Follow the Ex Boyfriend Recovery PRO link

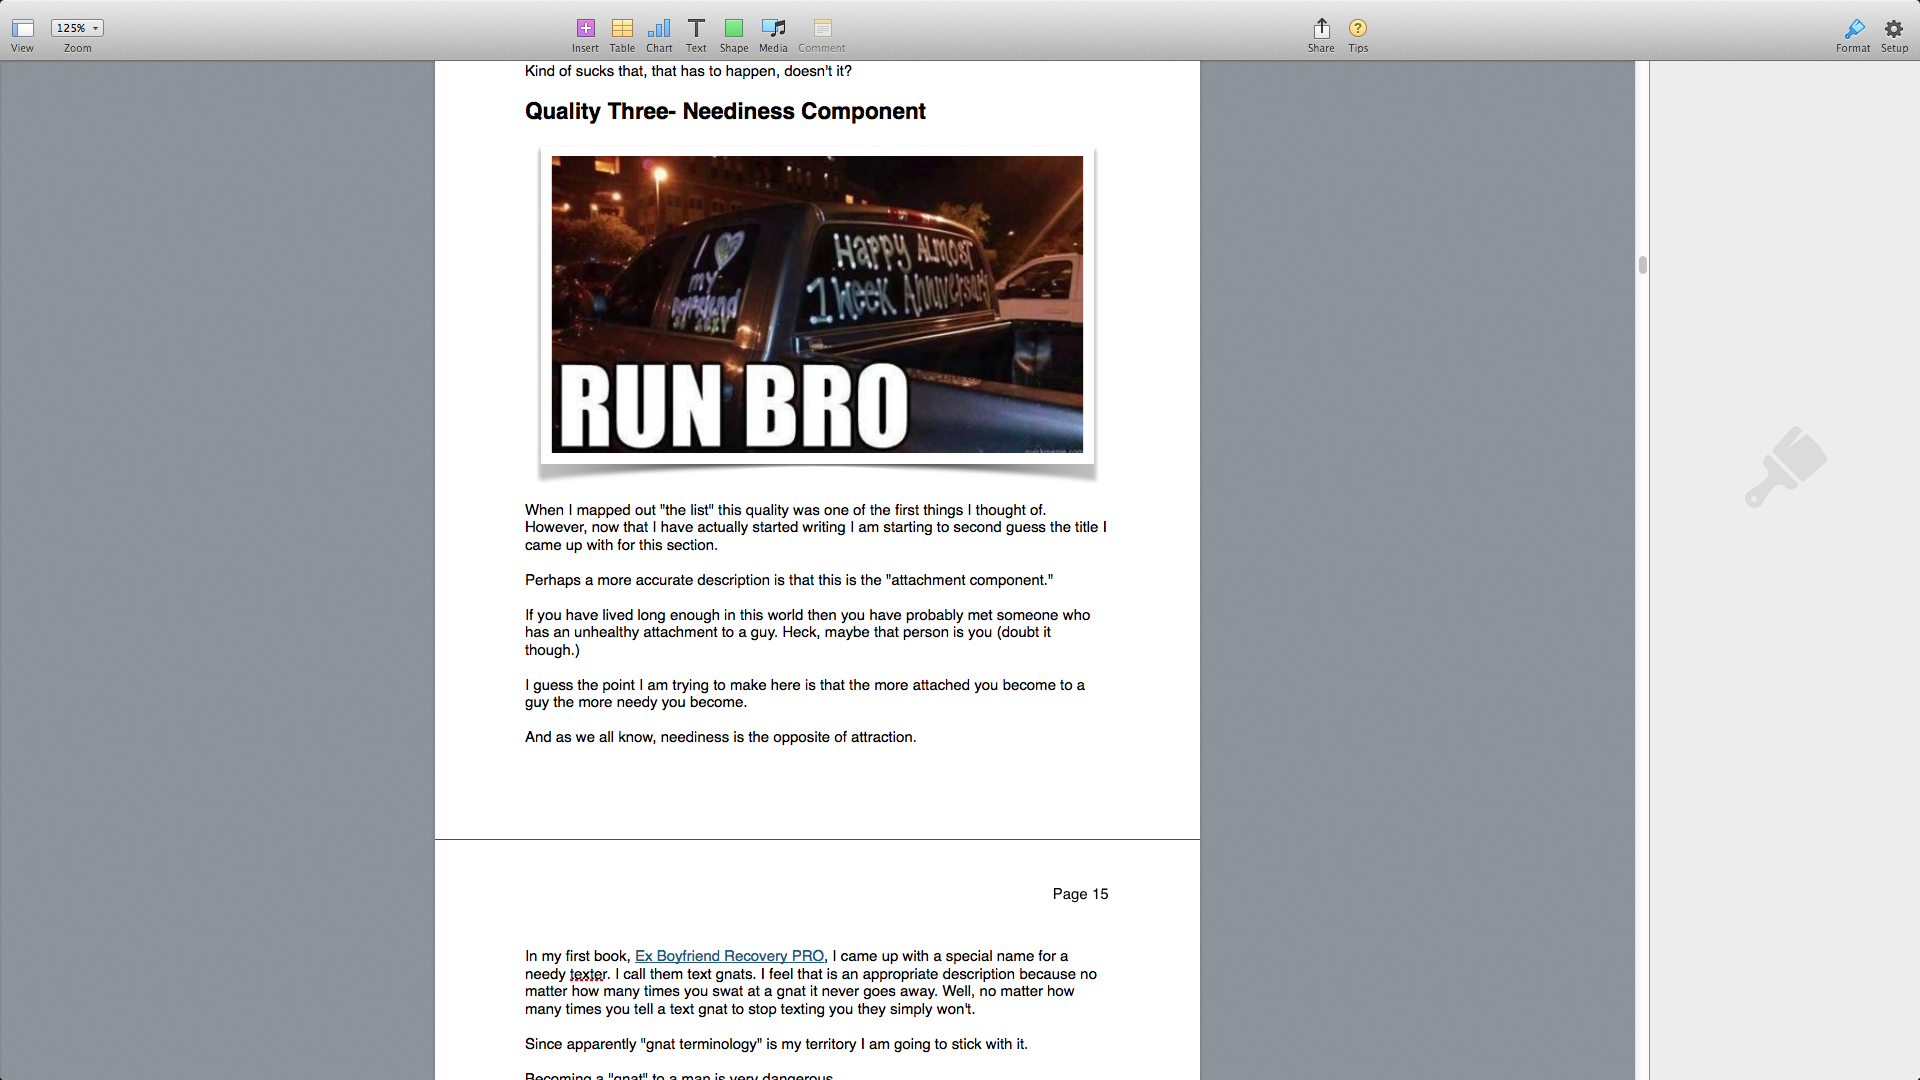(729, 956)
